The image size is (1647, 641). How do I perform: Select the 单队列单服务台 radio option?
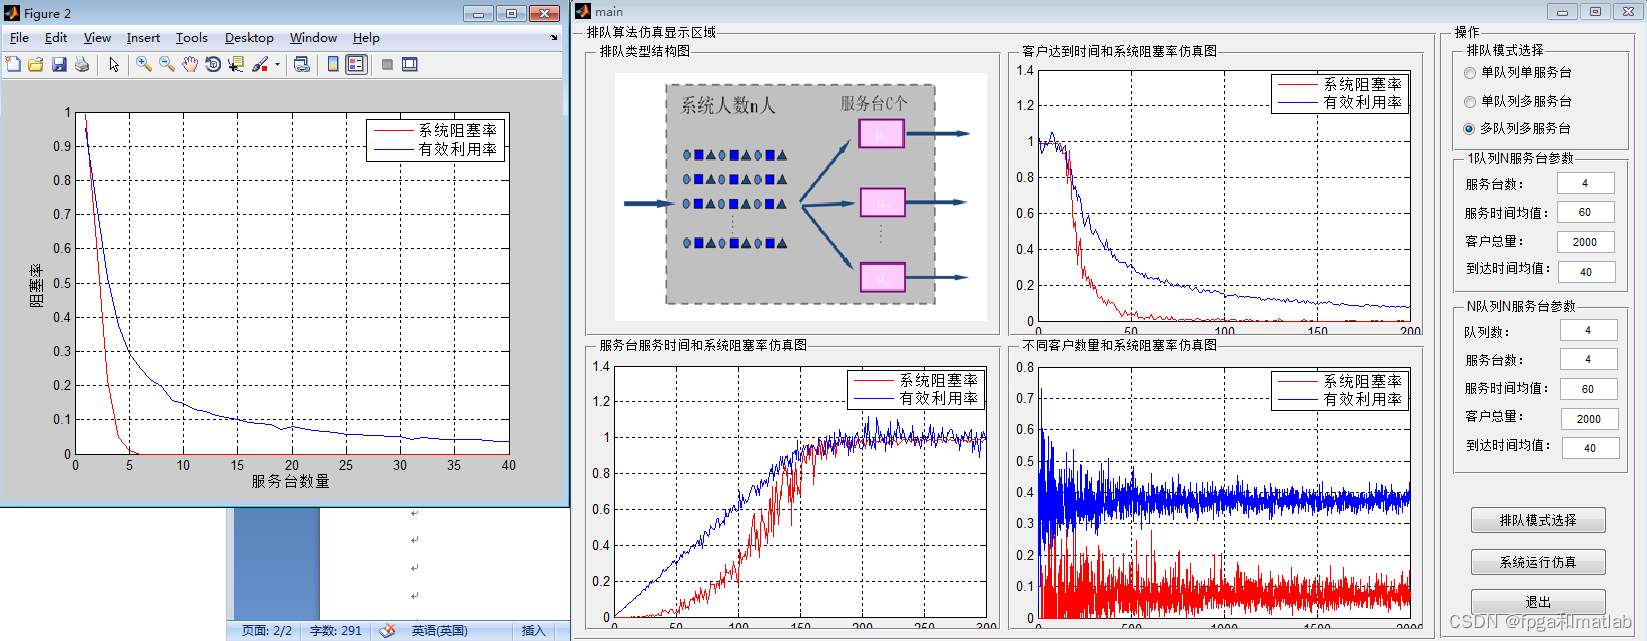pos(1517,73)
